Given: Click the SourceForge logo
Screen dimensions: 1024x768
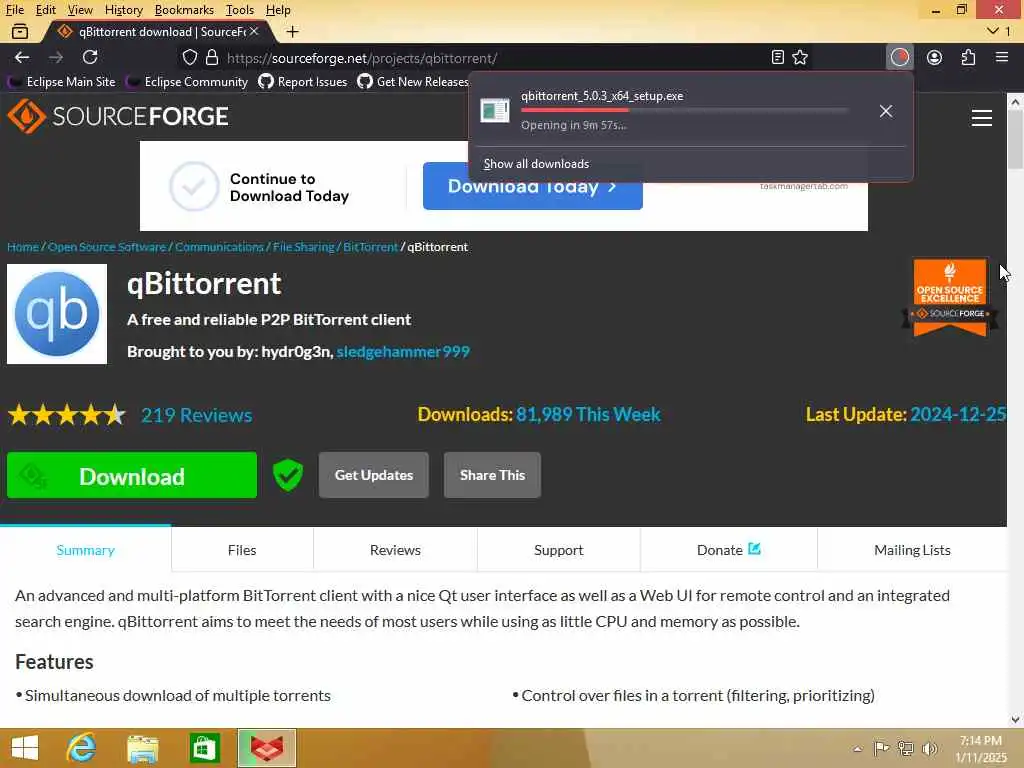Looking at the screenshot, I should coord(118,116).
